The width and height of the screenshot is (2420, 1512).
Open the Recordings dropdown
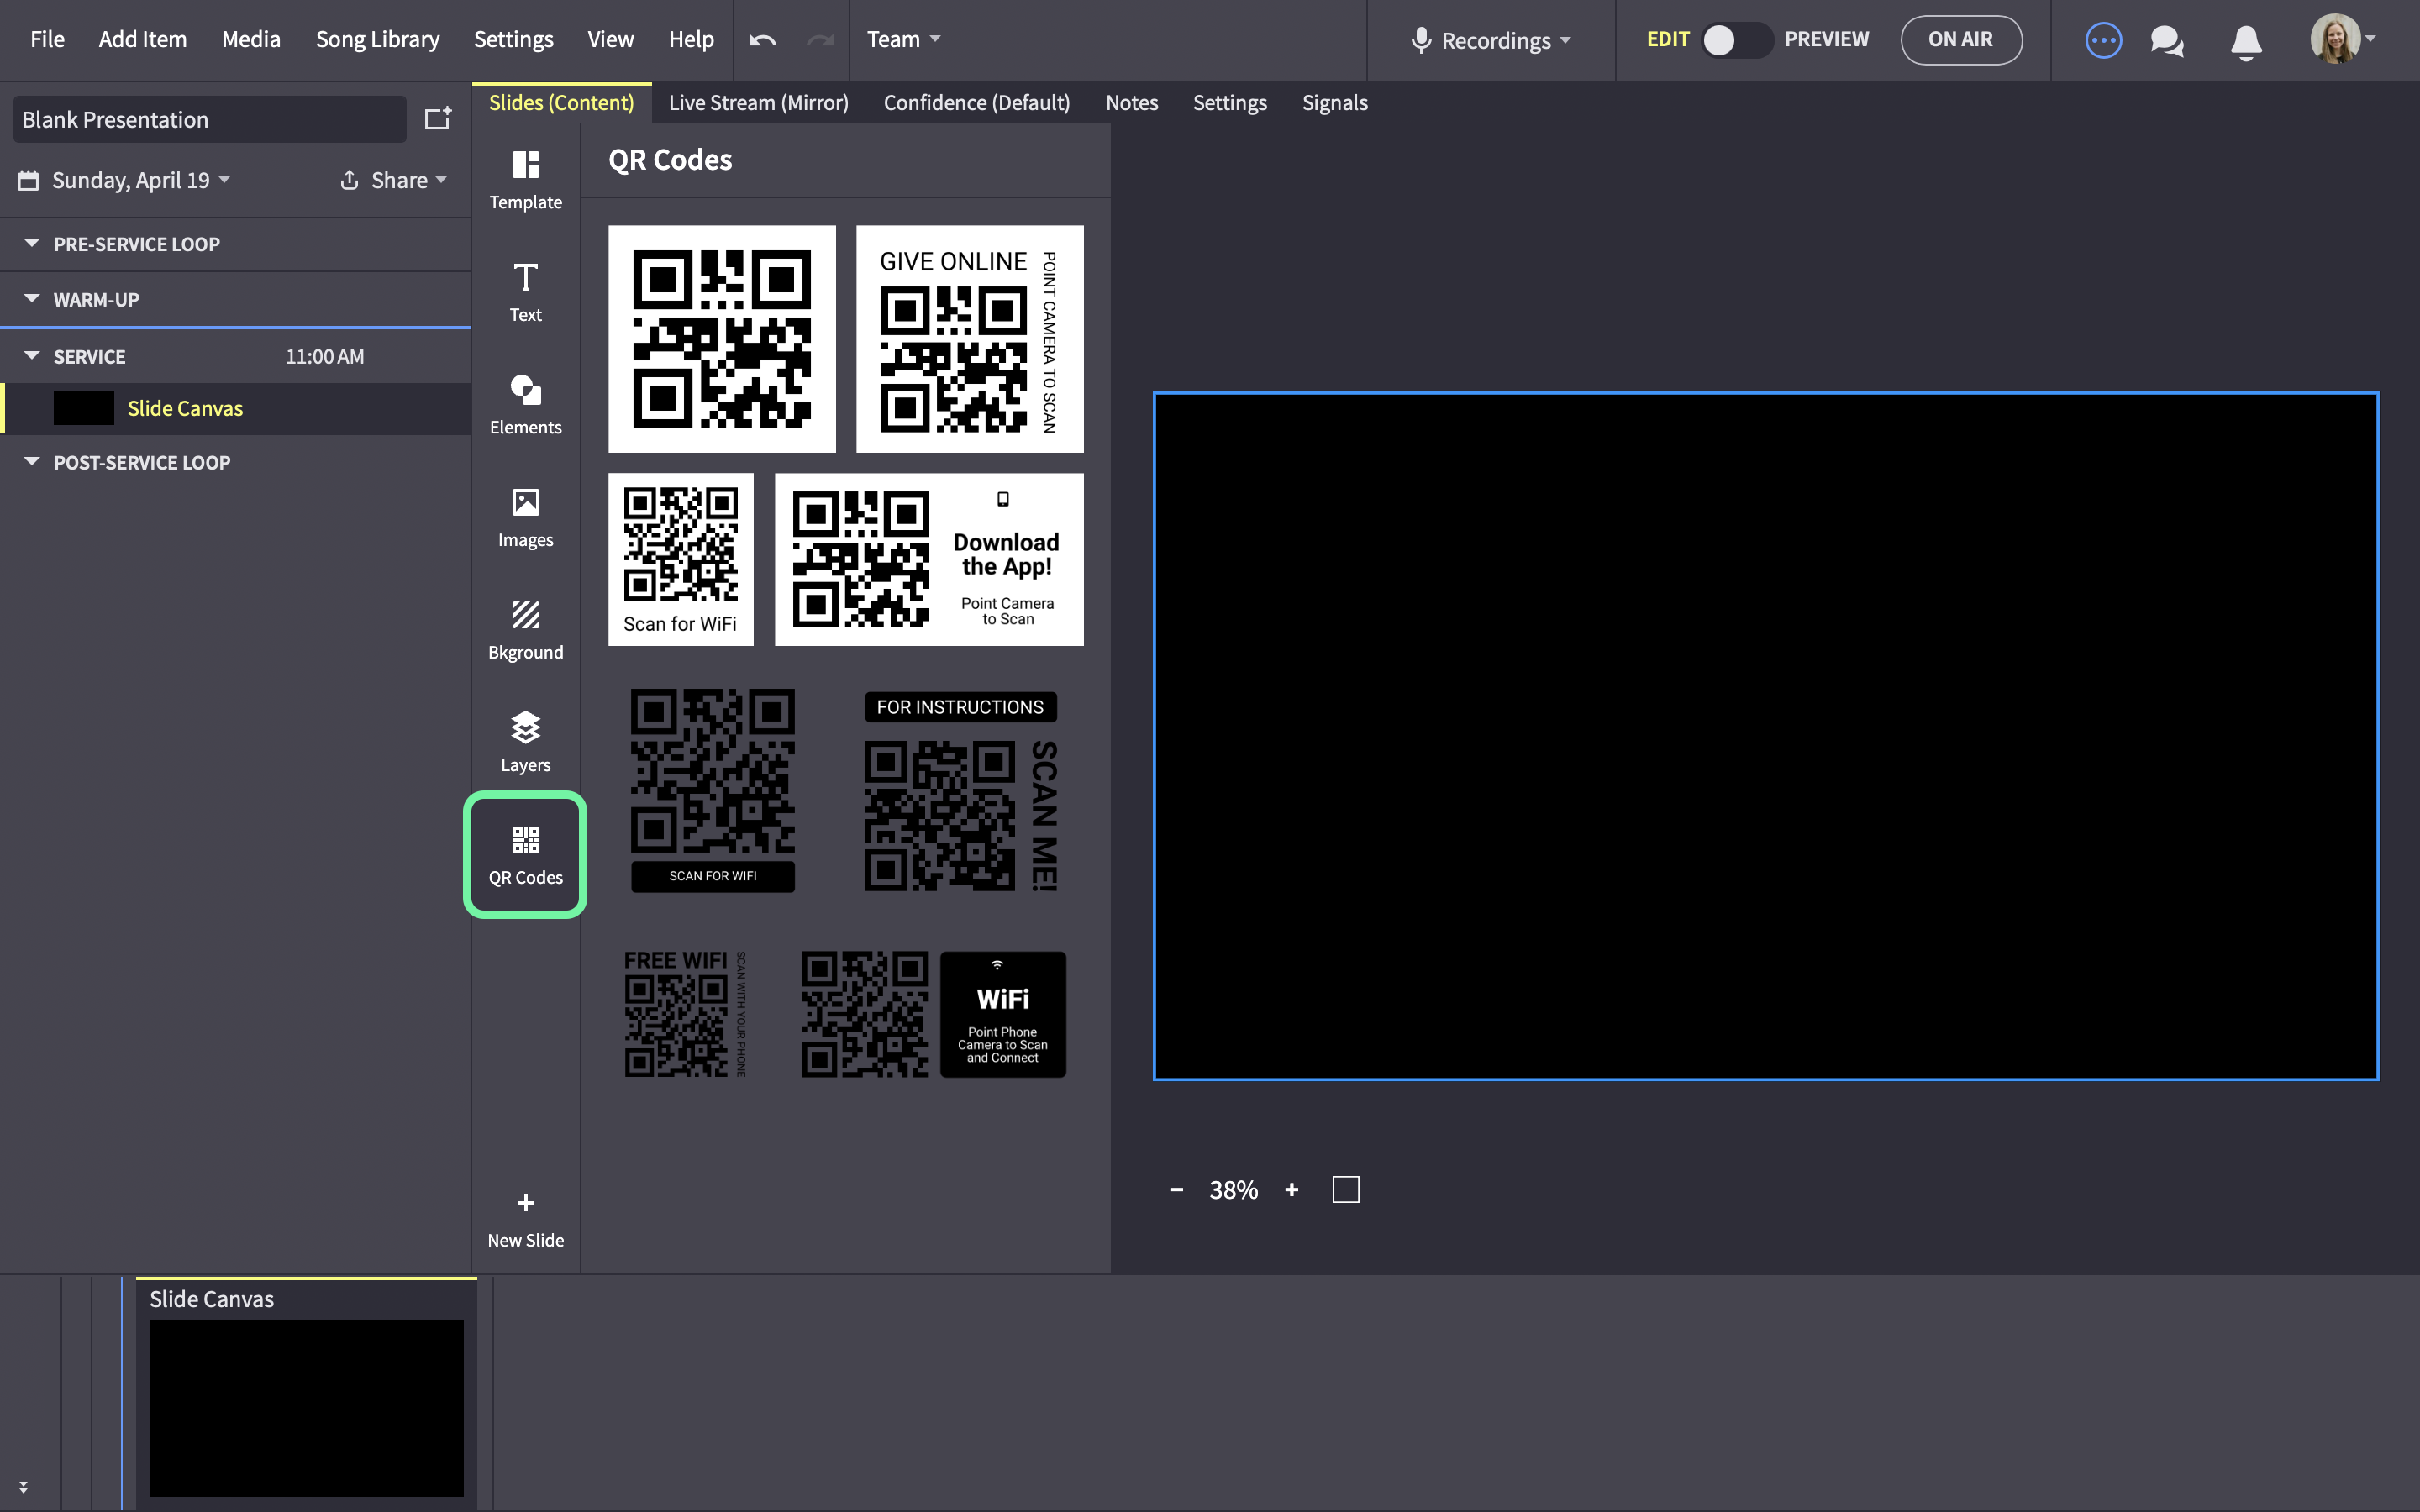pyautogui.click(x=1490, y=40)
